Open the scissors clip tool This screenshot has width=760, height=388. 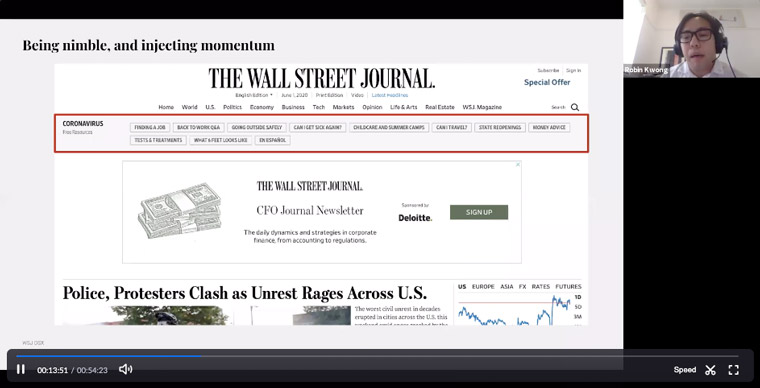(711, 370)
